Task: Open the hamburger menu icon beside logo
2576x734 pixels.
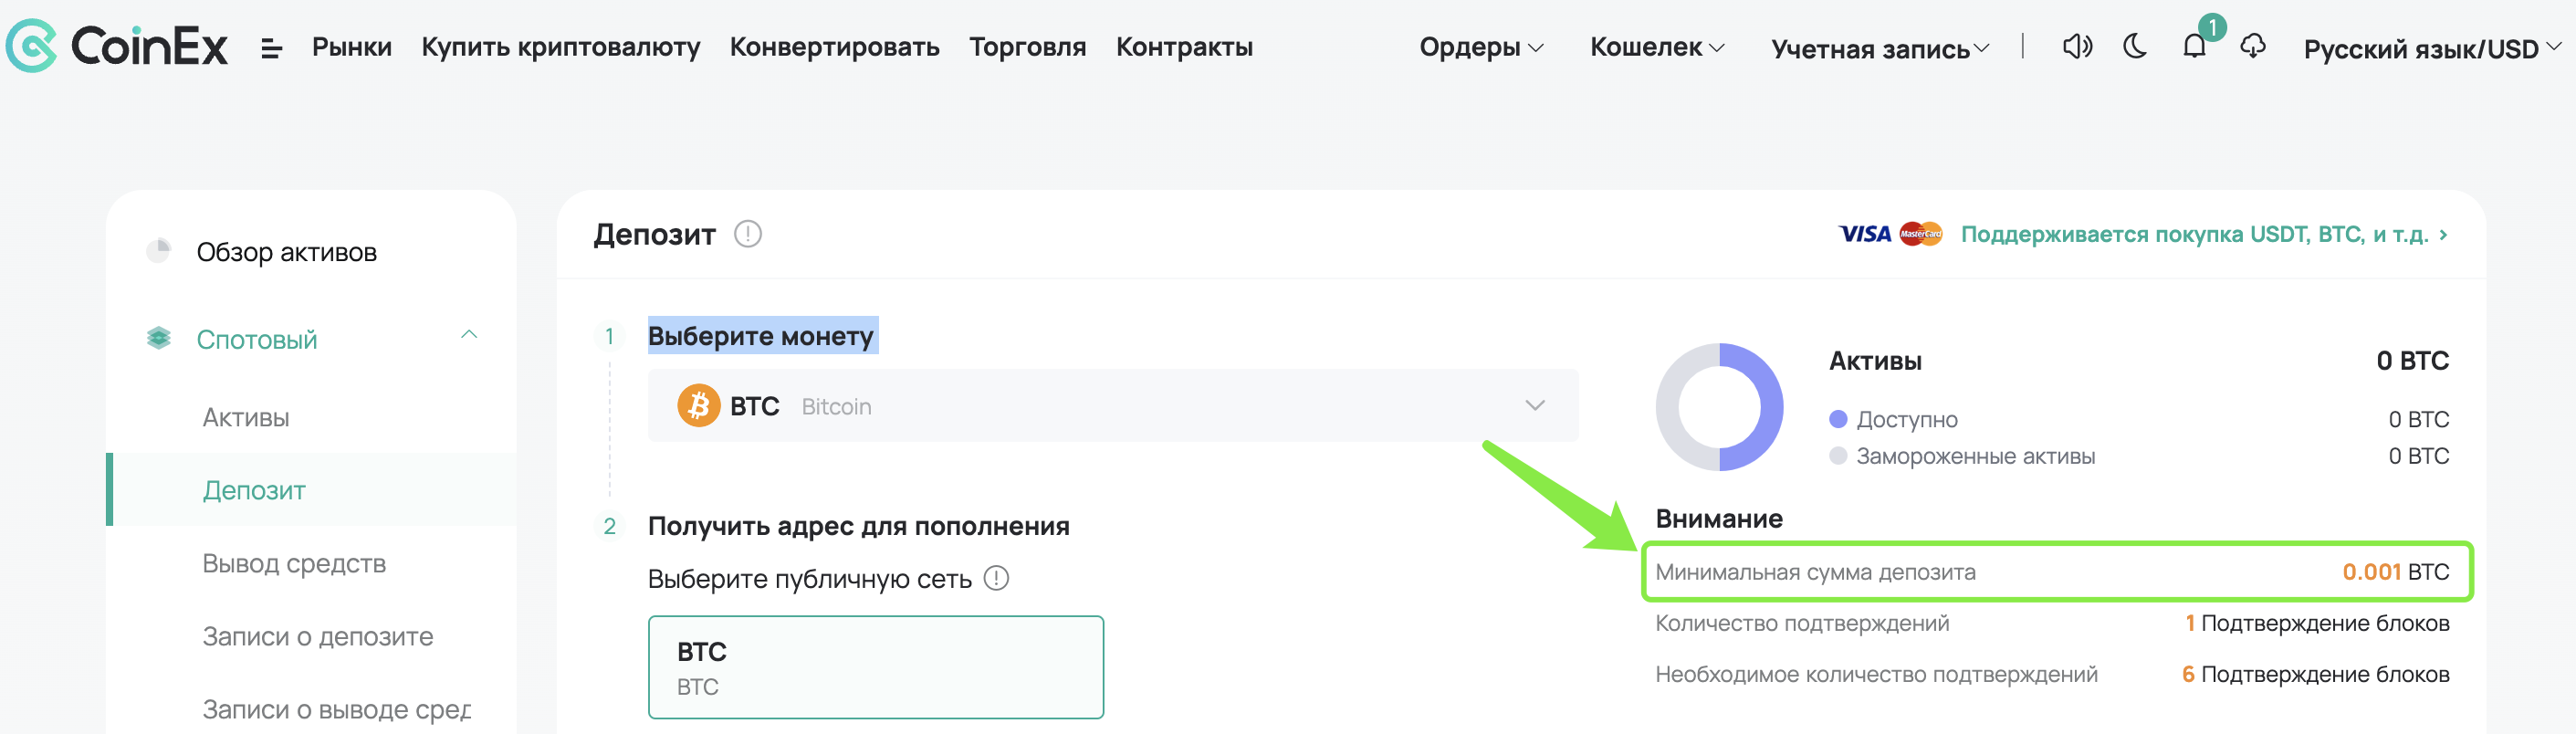Action: tap(271, 48)
